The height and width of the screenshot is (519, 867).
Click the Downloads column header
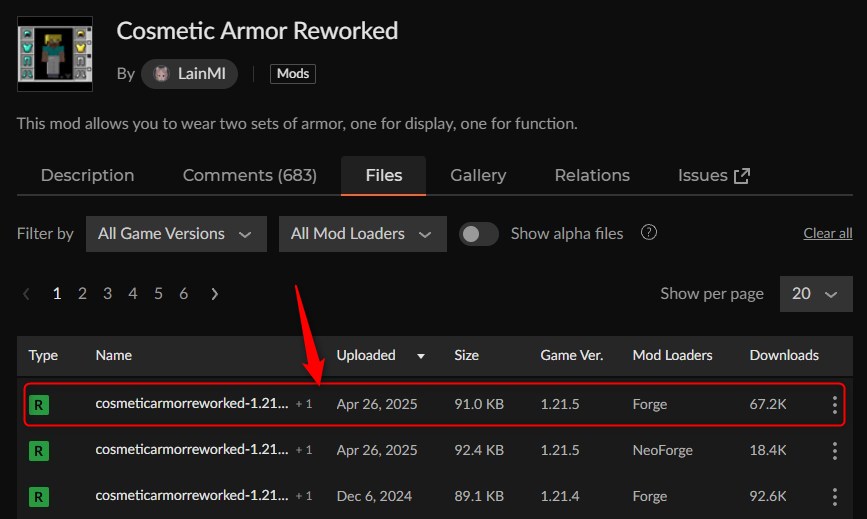(x=784, y=355)
